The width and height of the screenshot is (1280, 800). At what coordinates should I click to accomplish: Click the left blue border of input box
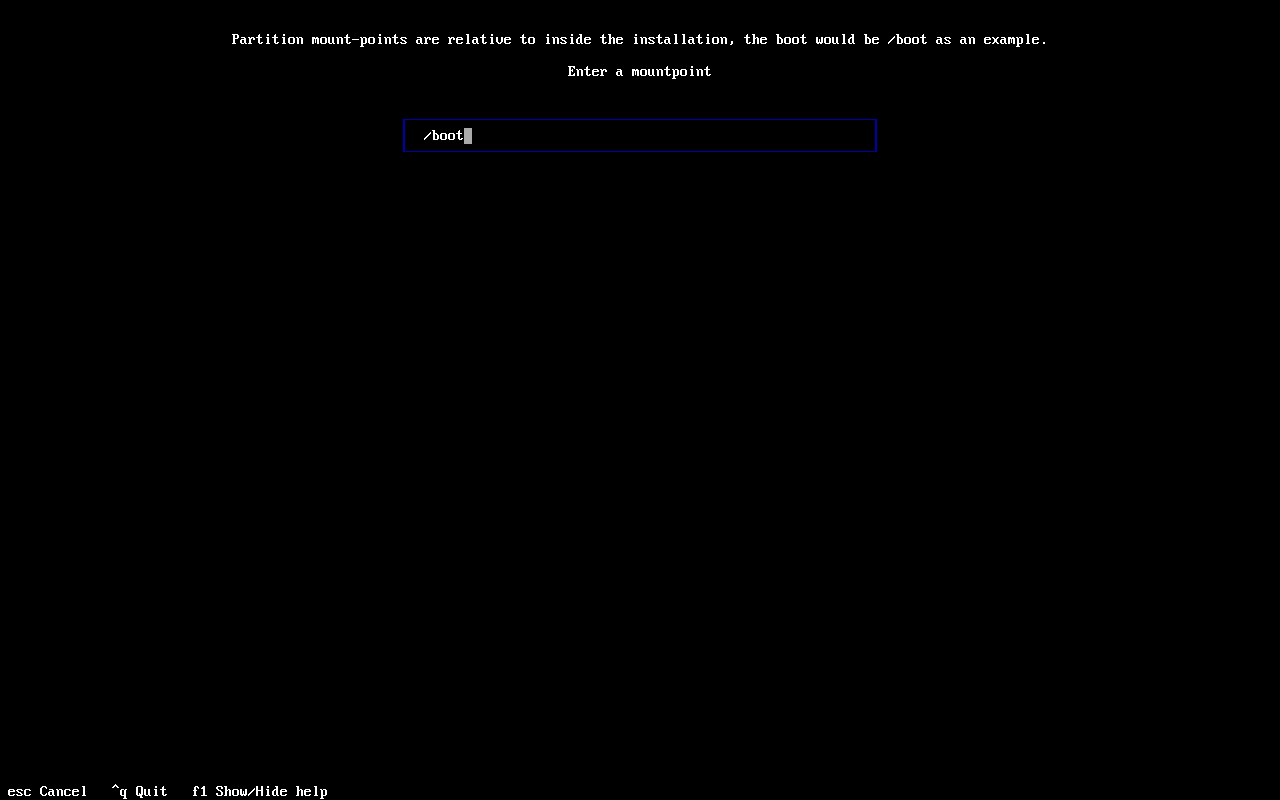[x=405, y=135]
